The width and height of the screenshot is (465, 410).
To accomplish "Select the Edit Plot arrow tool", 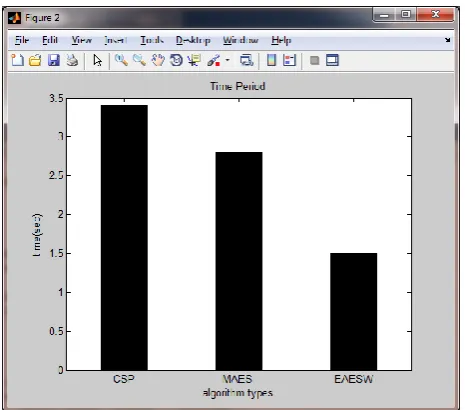I will click(97, 61).
